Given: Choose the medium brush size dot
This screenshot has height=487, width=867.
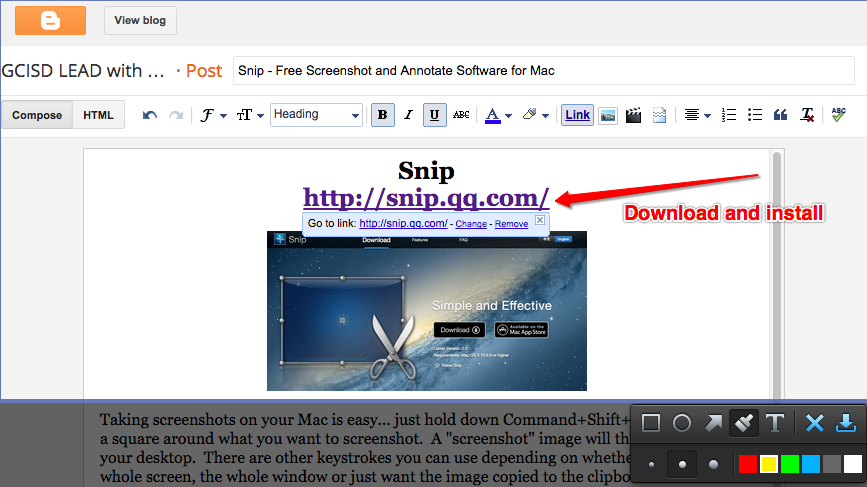Looking at the screenshot, I should (682, 465).
